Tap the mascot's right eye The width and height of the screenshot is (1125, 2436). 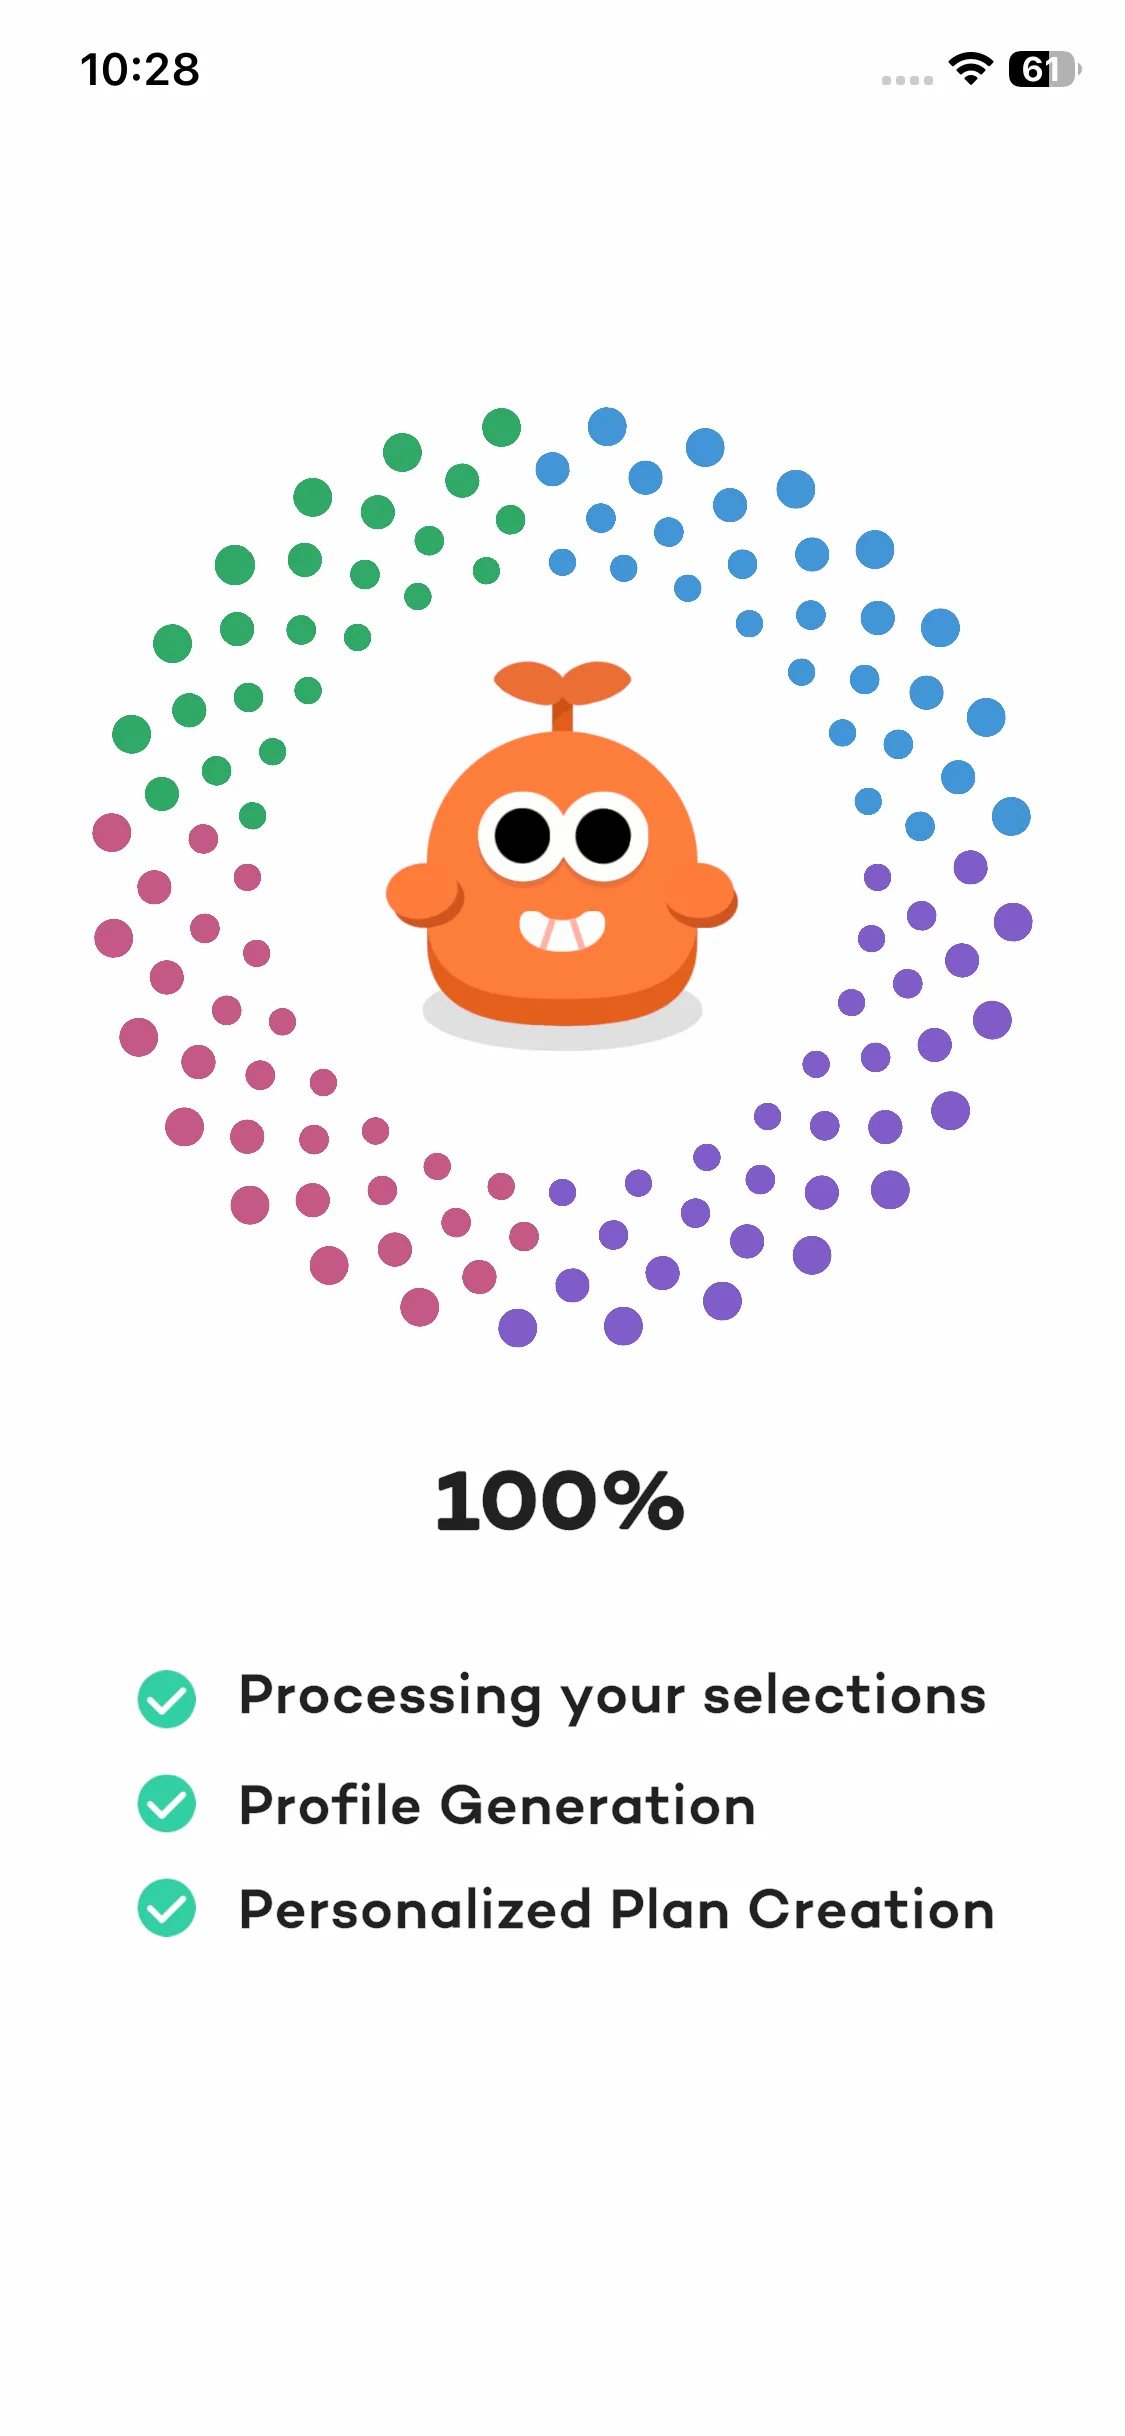point(603,835)
